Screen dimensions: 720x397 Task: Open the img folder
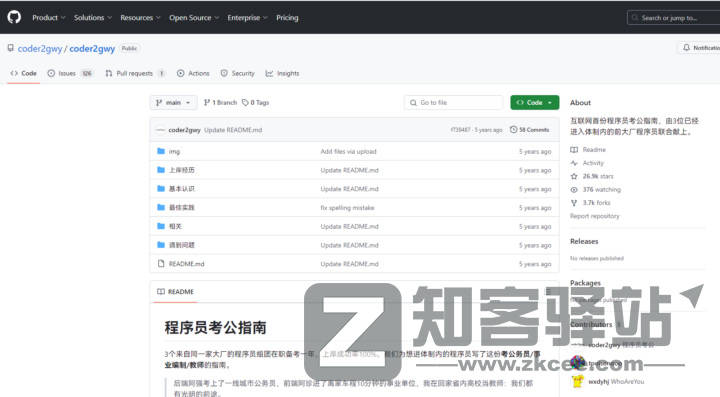pos(174,151)
